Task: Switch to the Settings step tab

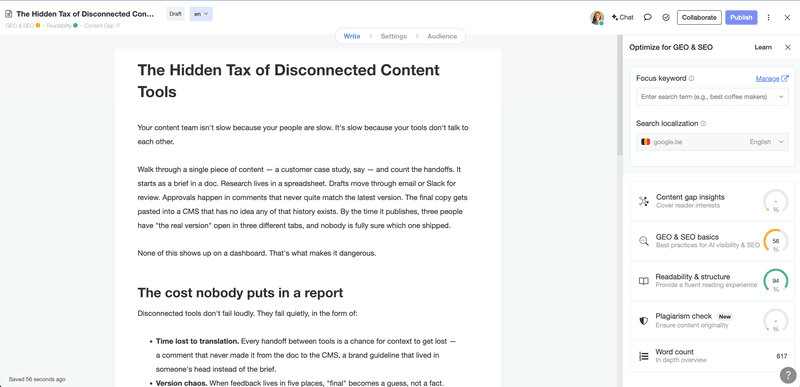Action: point(394,36)
